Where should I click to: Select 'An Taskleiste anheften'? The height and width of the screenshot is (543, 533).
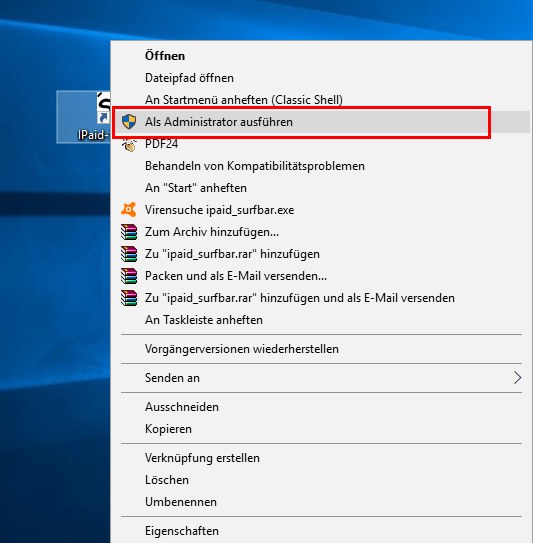(x=204, y=320)
